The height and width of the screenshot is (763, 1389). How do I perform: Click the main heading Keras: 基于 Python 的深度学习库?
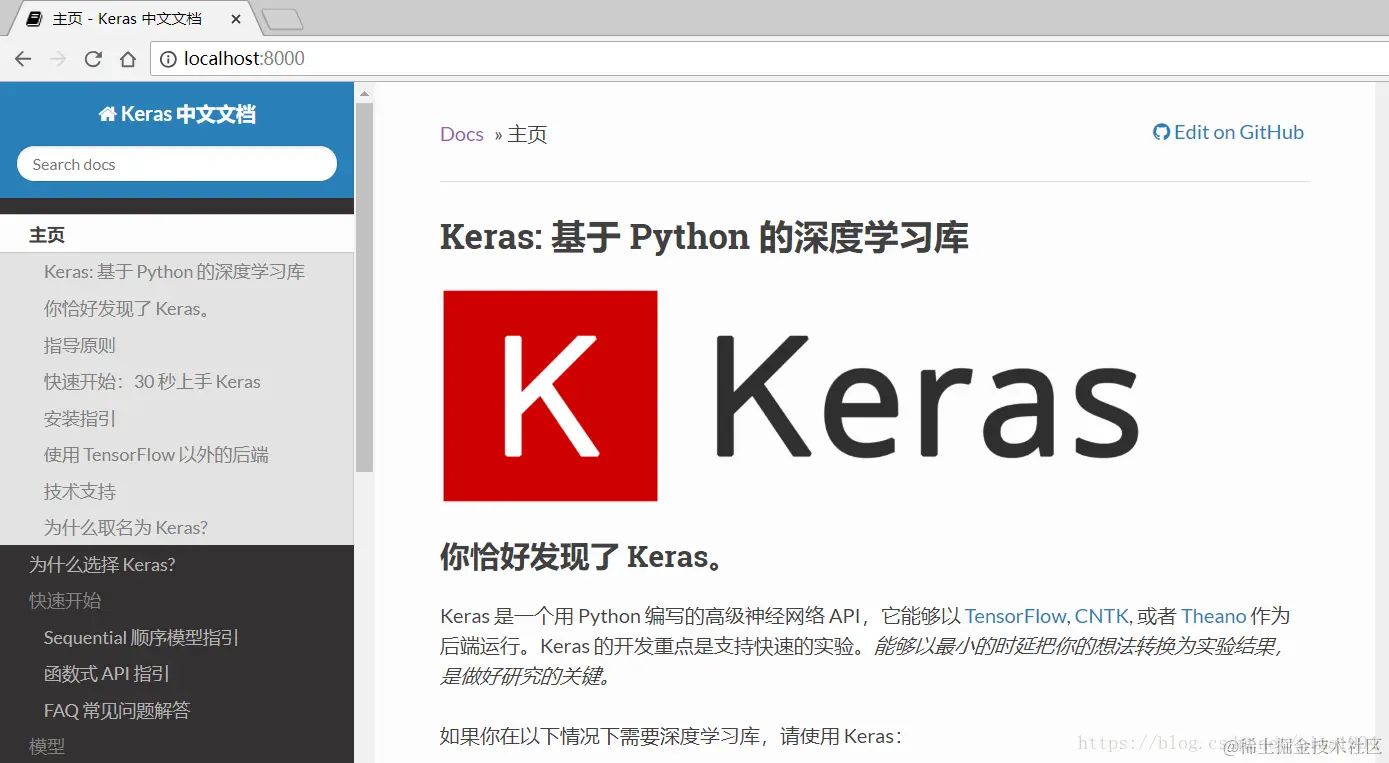(x=704, y=238)
